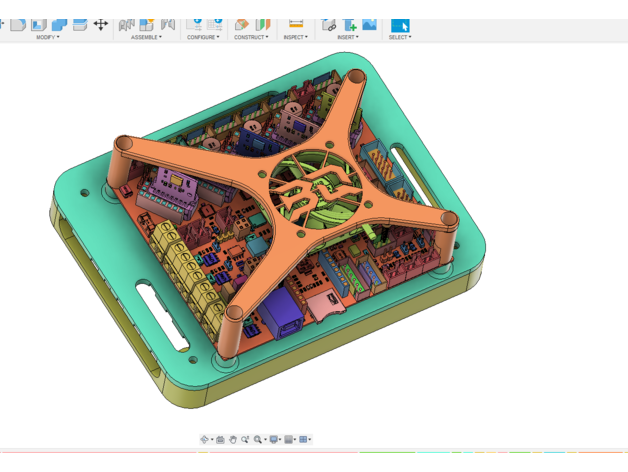Click the Joint tool in Assemble group
Screen dimensions: 628x472
[147, 24]
